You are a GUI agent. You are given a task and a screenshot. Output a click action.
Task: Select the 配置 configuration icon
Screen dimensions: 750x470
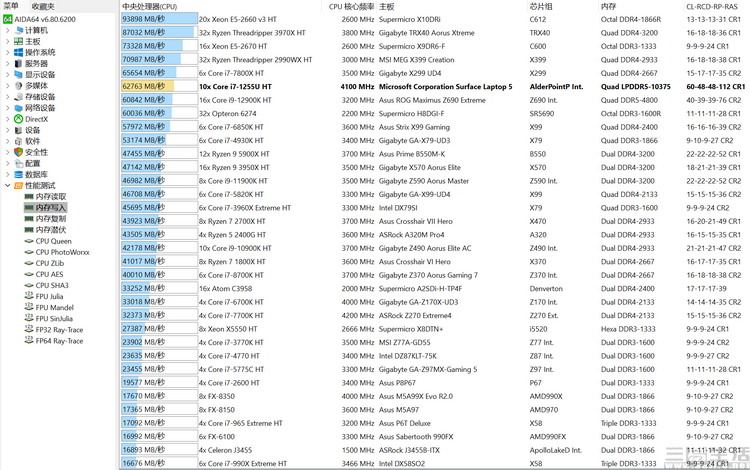click(19, 163)
